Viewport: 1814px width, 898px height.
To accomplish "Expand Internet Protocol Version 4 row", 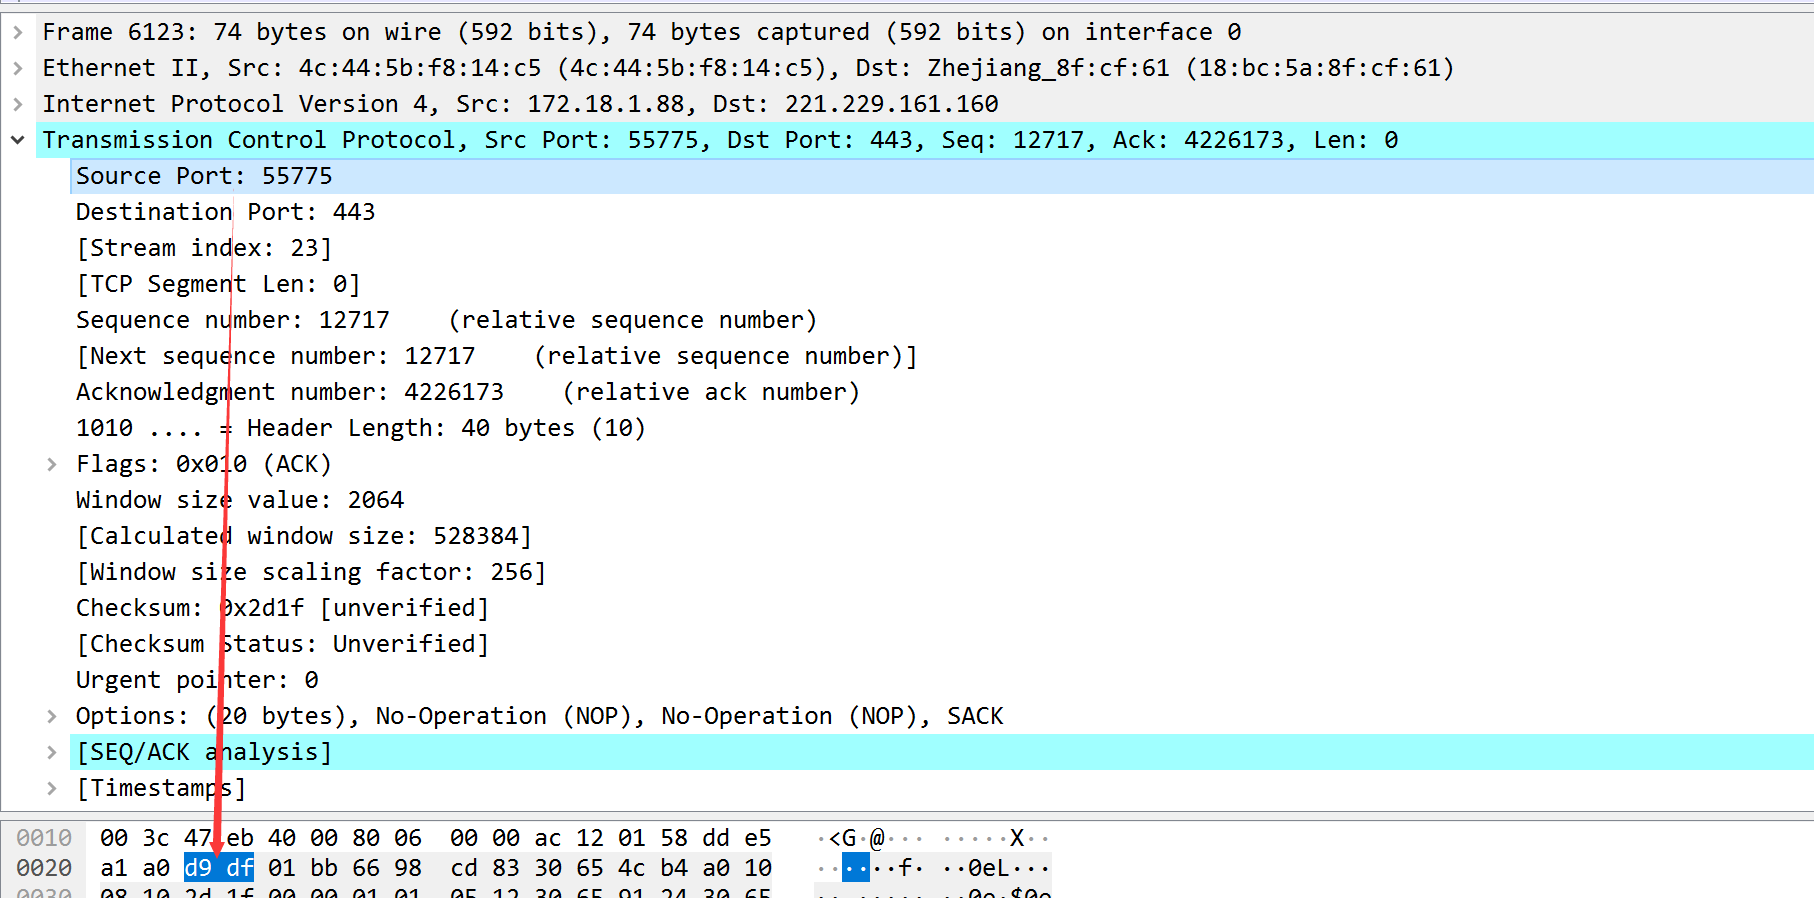I will [x=18, y=104].
